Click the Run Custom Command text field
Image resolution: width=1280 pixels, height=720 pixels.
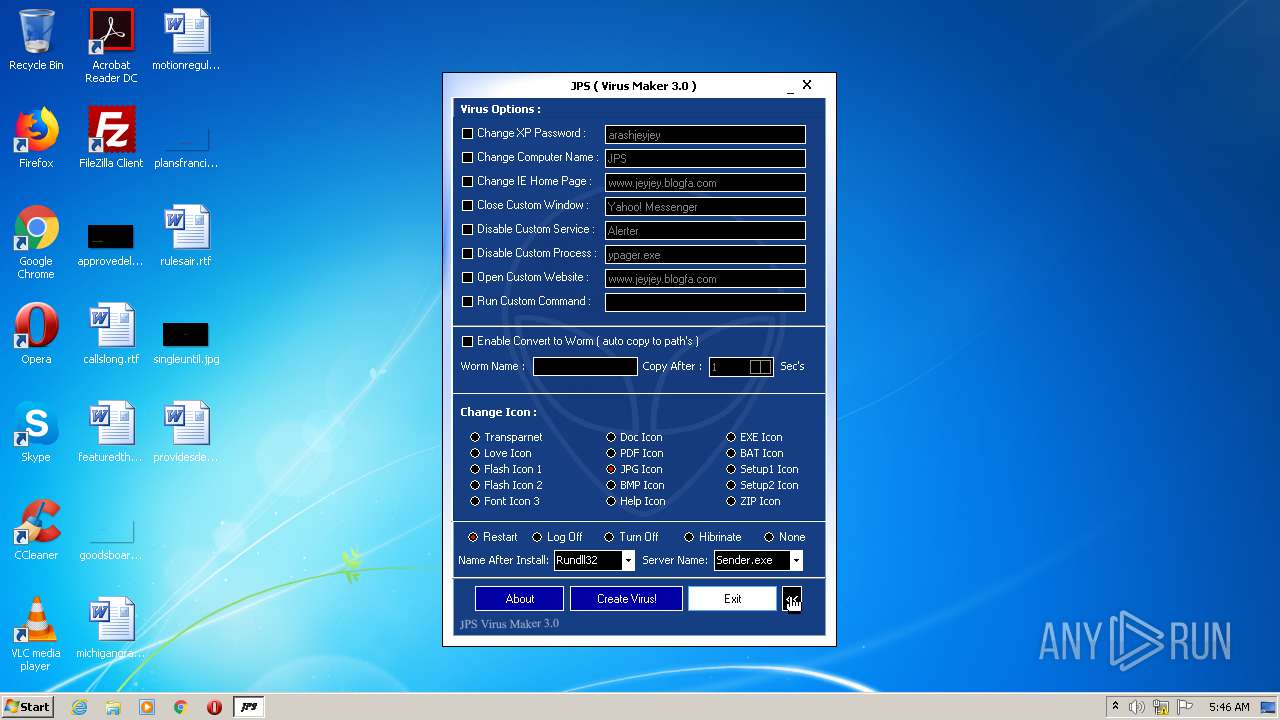pyautogui.click(x=705, y=302)
